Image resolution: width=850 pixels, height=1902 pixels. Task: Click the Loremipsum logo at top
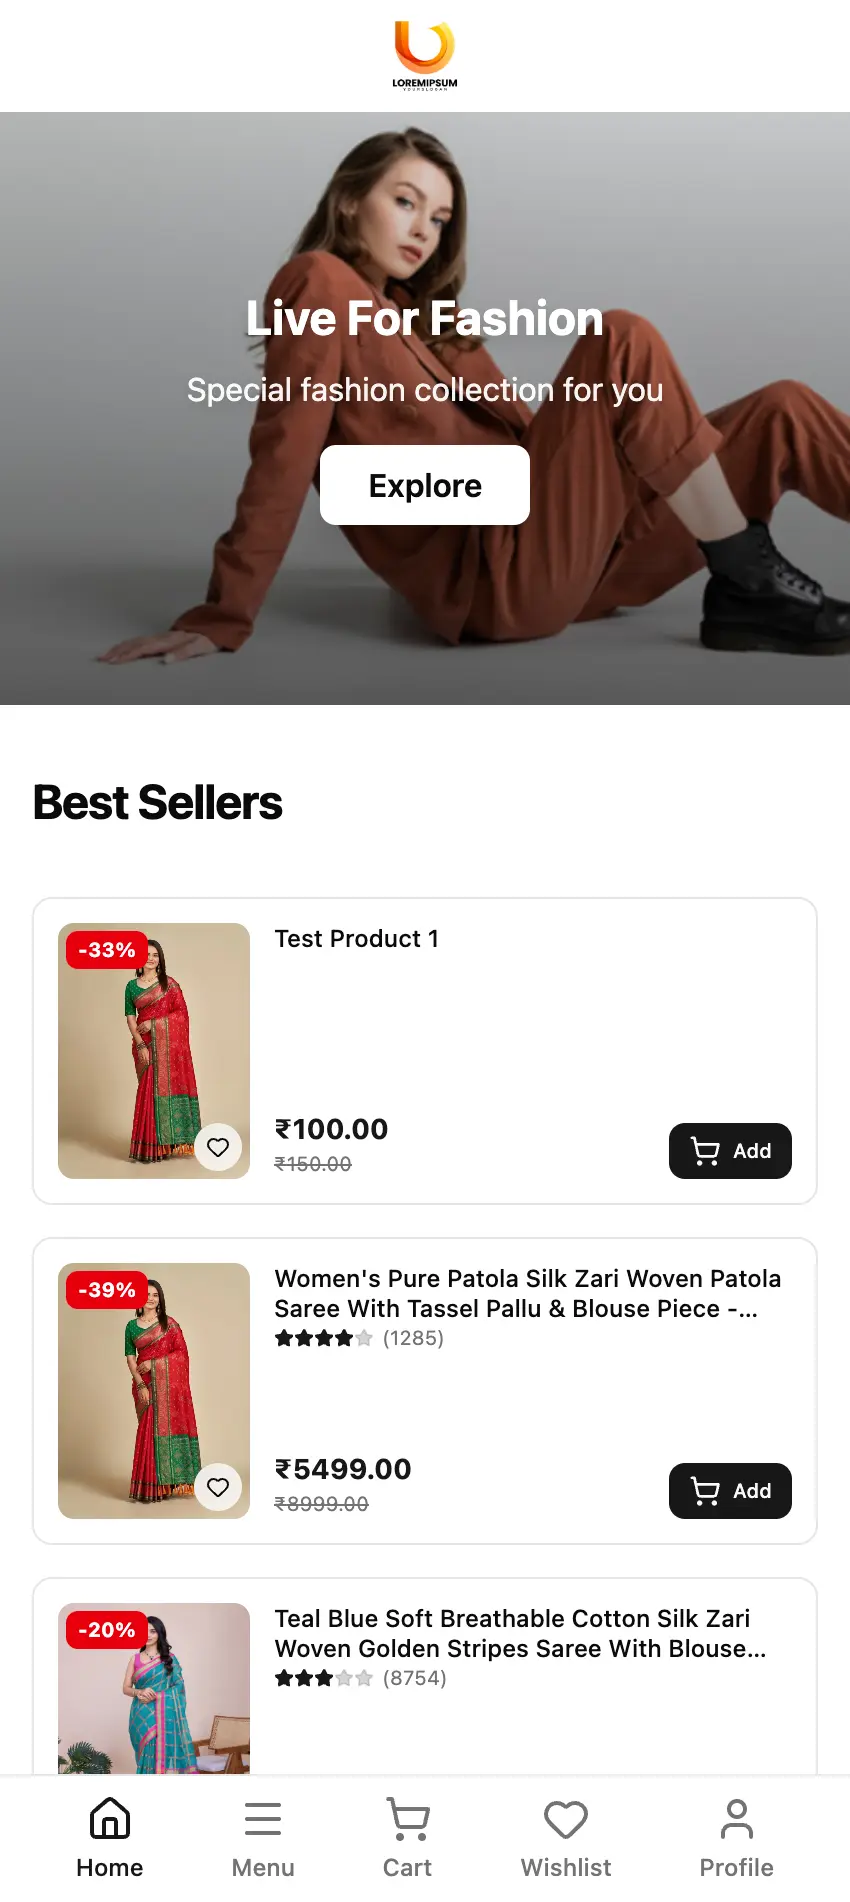425,55
